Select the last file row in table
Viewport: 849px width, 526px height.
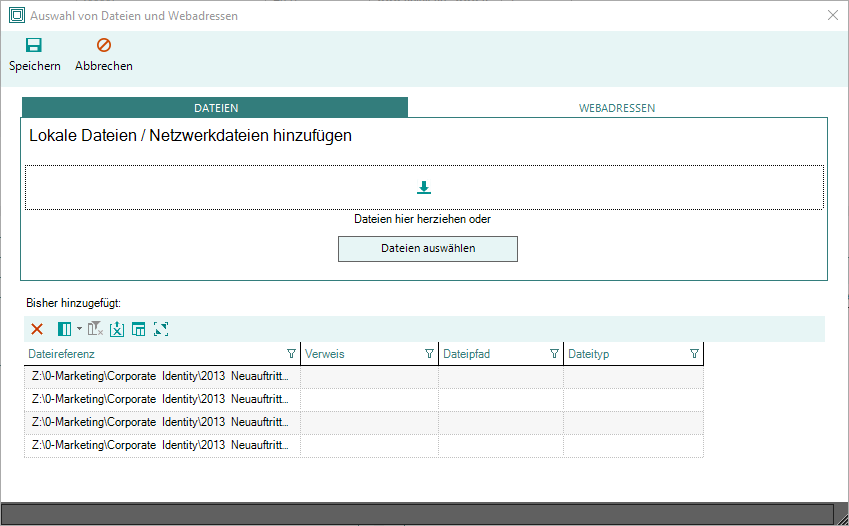coord(160,446)
